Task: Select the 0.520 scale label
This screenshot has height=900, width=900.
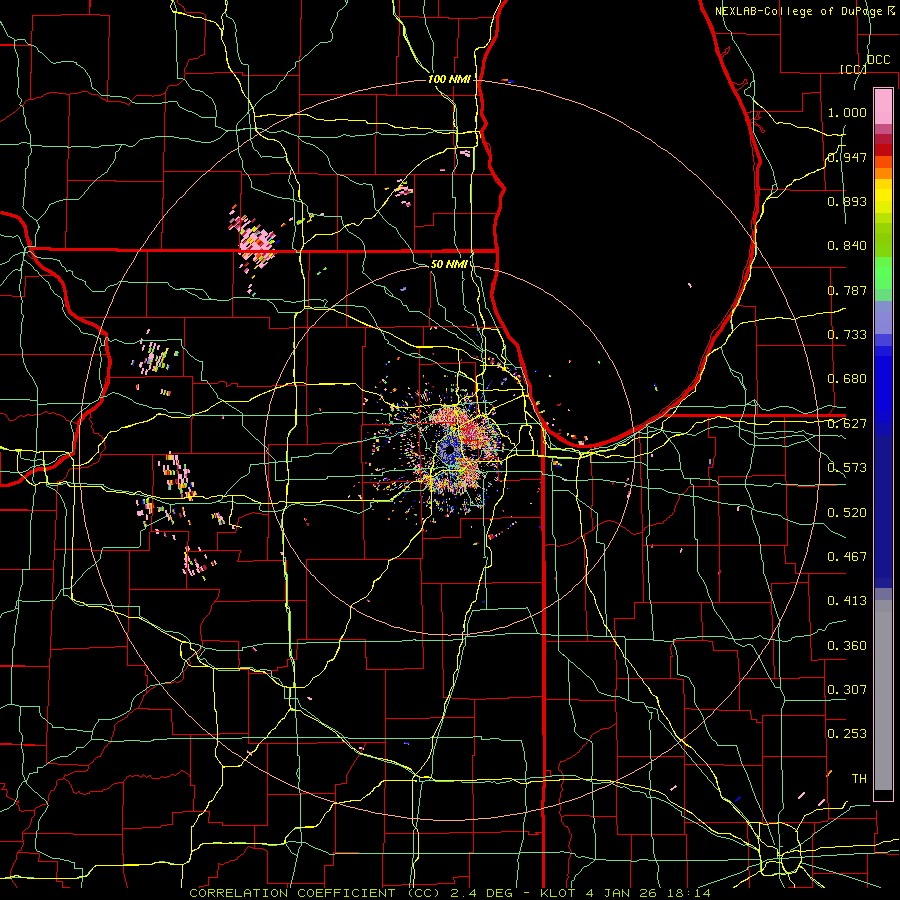Action: coord(847,513)
